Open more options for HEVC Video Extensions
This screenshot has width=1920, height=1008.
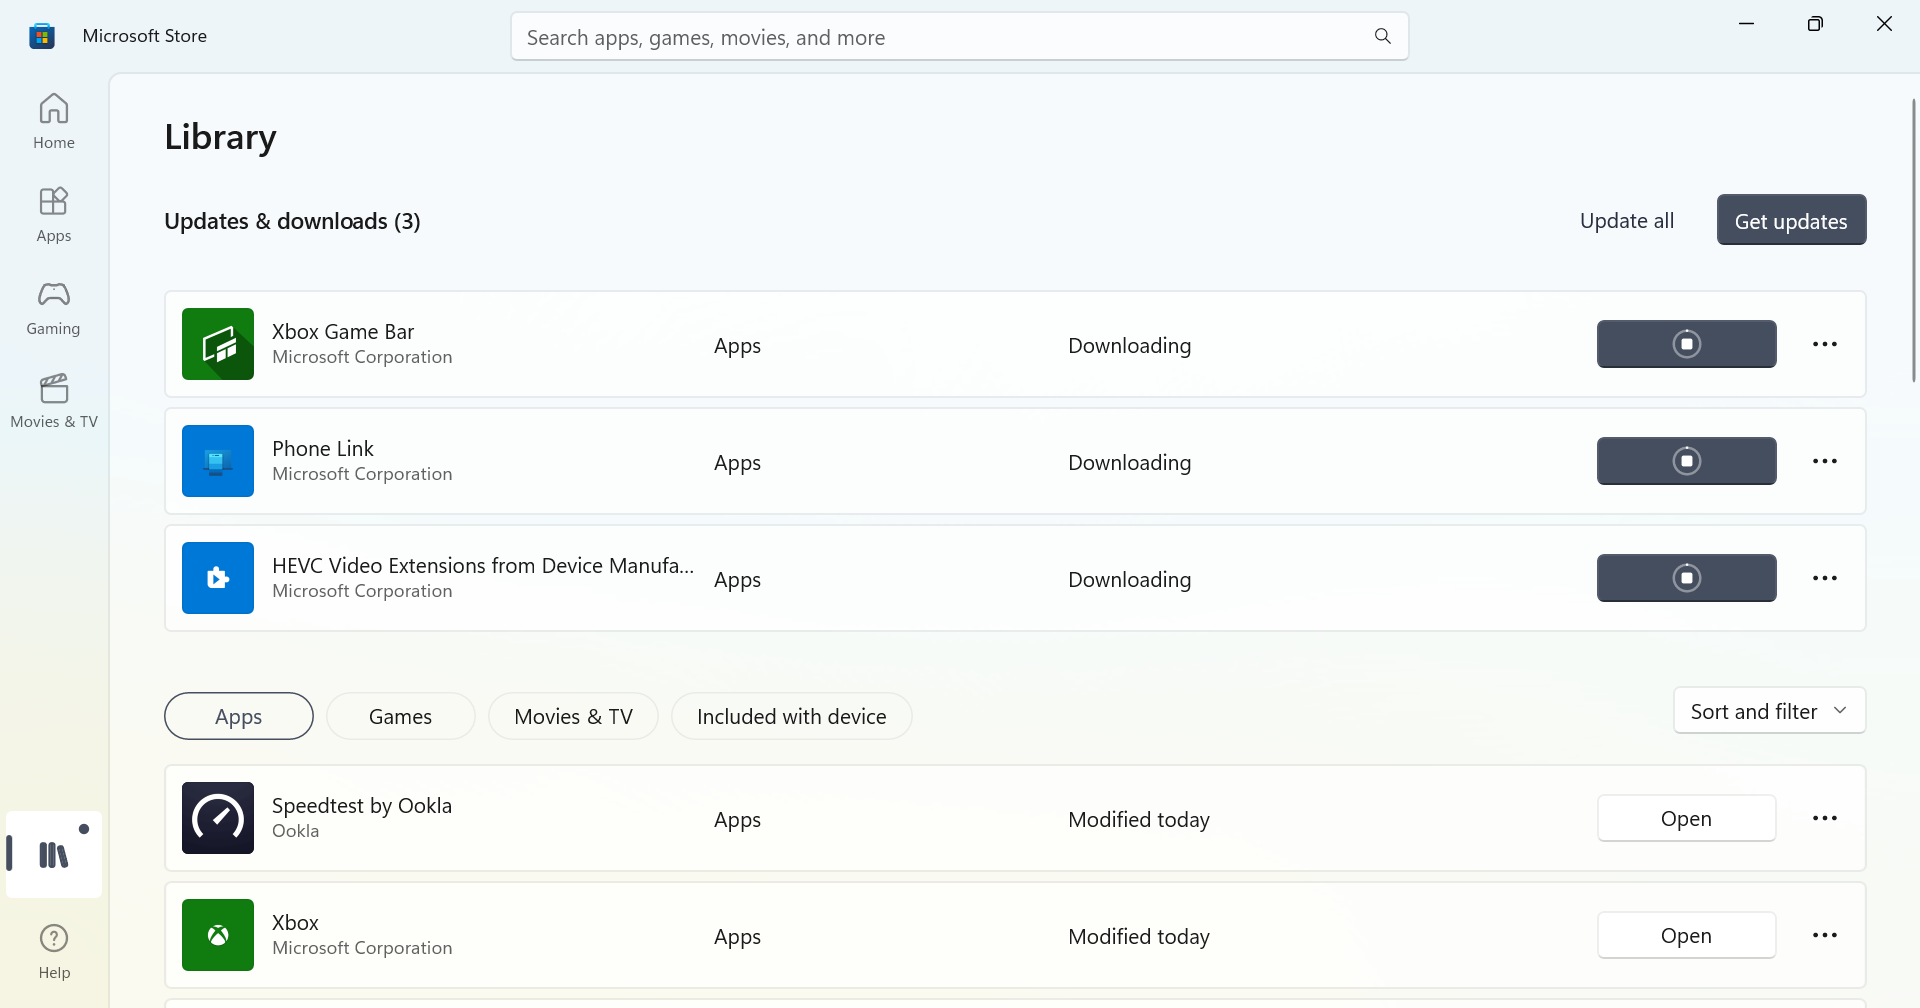[x=1825, y=578]
